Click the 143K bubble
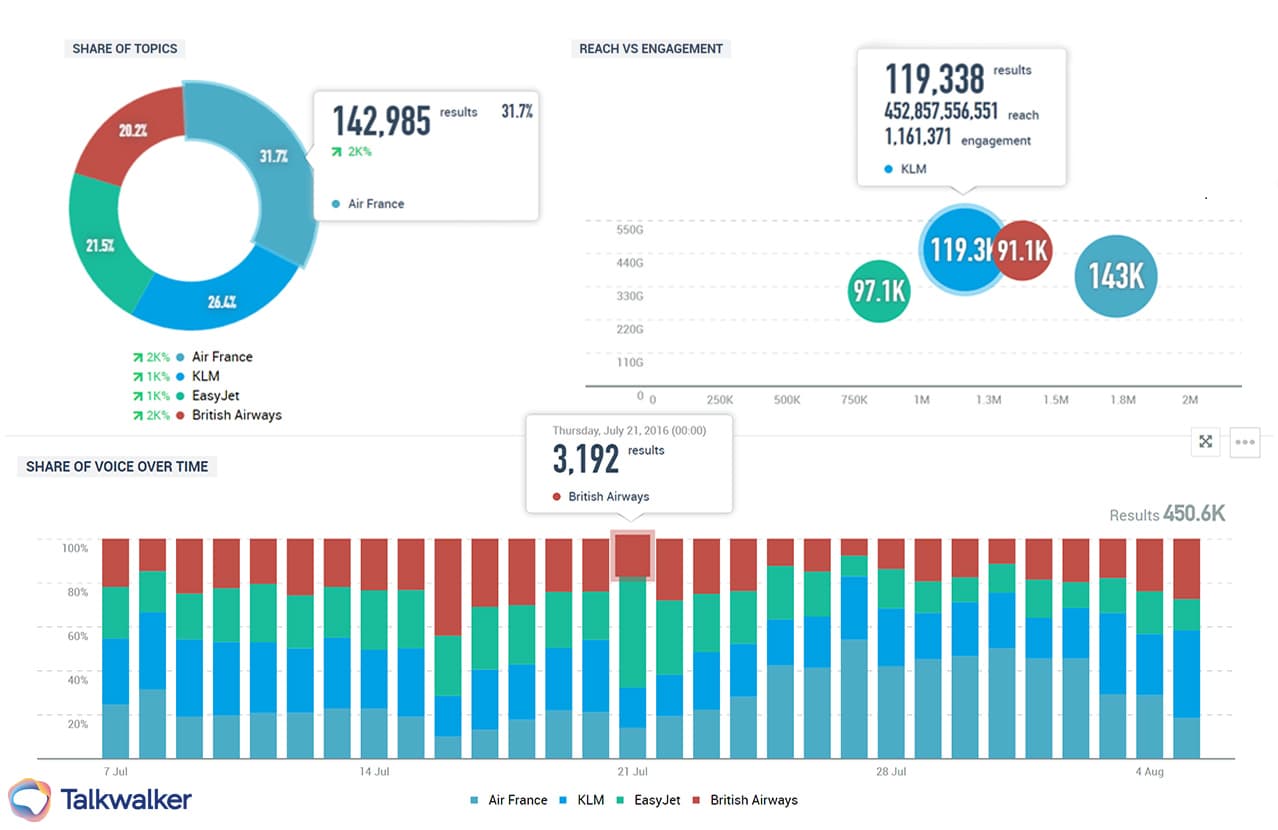The image size is (1278, 830). (1115, 277)
